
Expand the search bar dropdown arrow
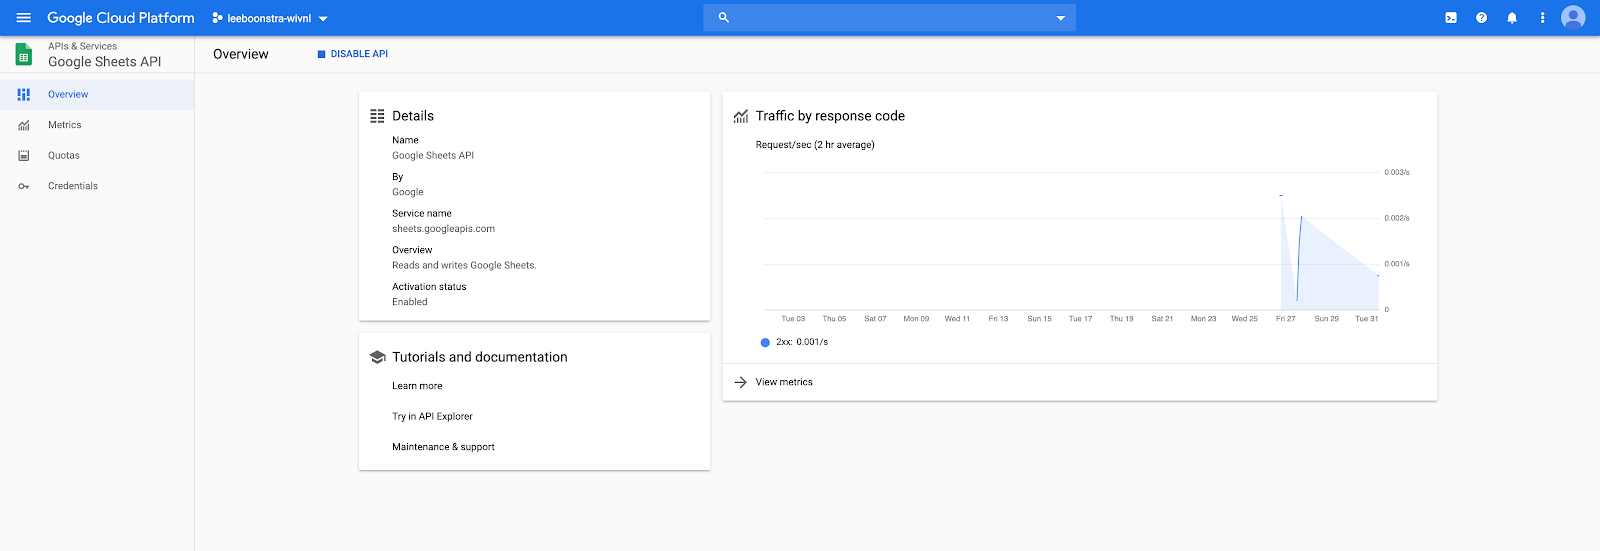pos(1060,18)
